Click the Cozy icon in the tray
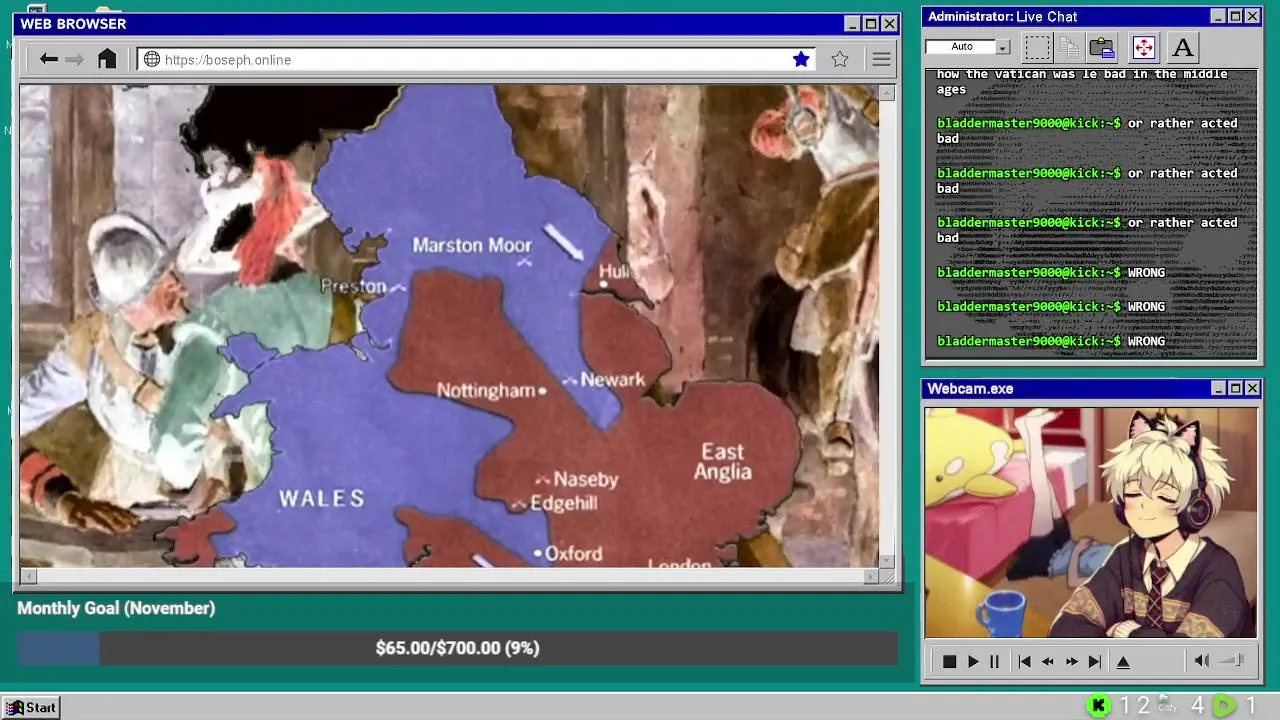 coord(1167,704)
